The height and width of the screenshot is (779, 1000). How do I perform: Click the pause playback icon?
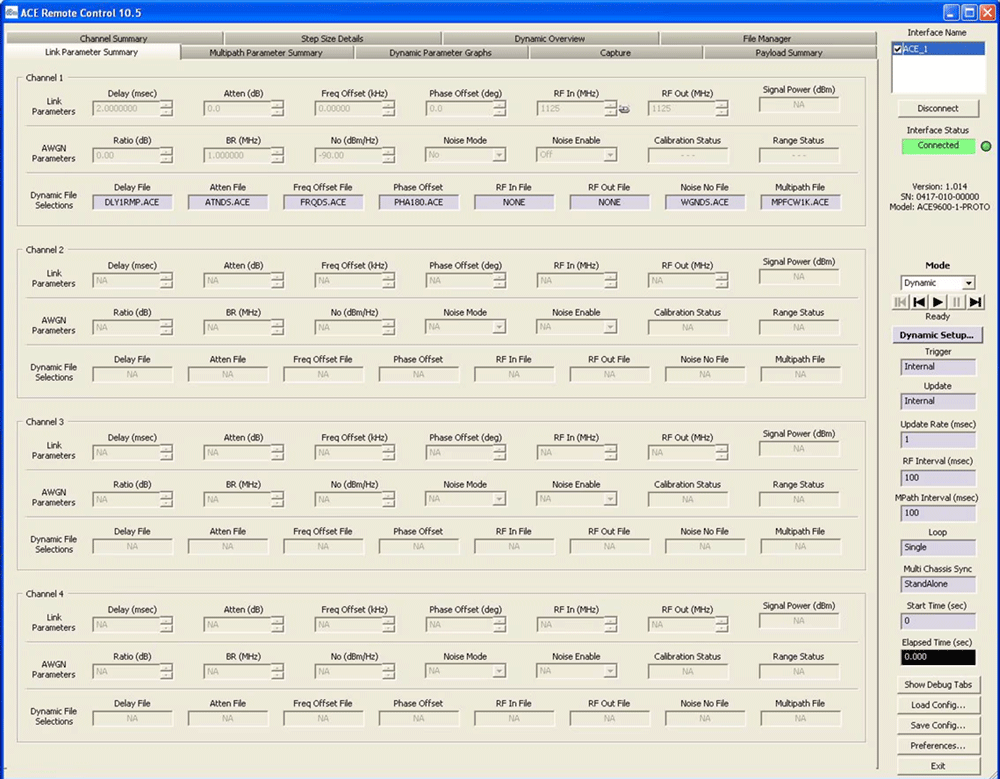click(x=957, y=301)
